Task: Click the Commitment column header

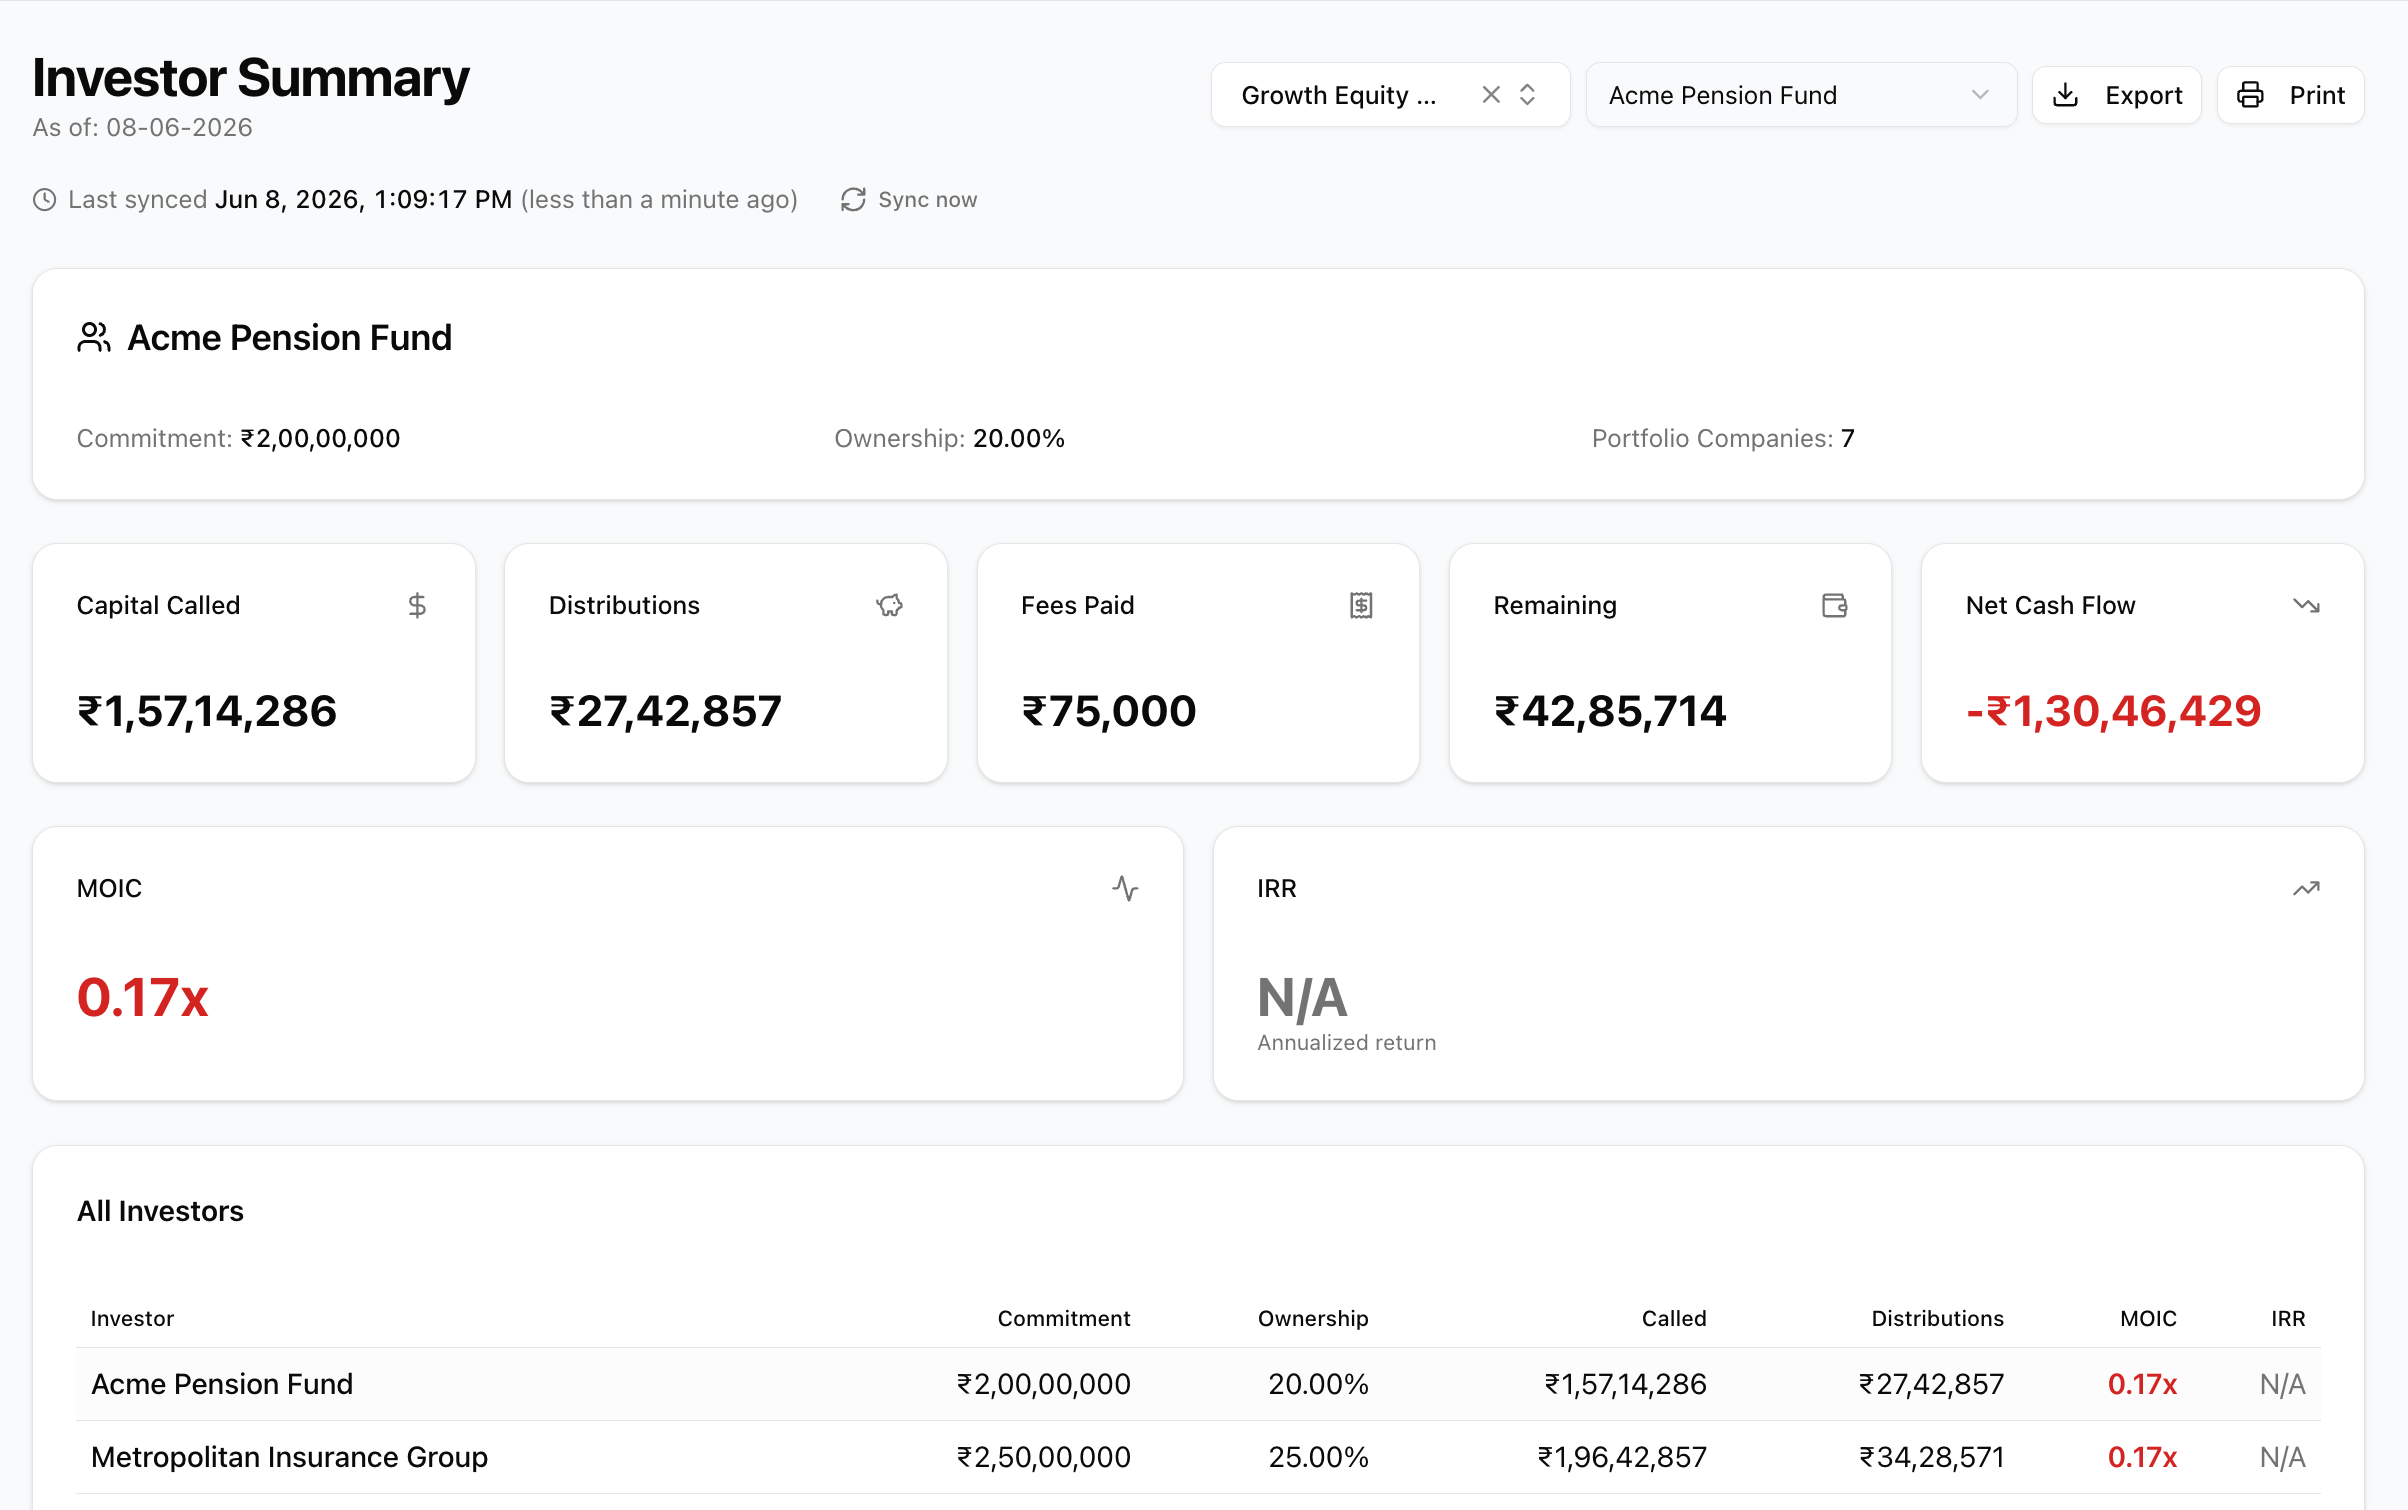Action: pyautogui.click(x=1064, y=1318)
